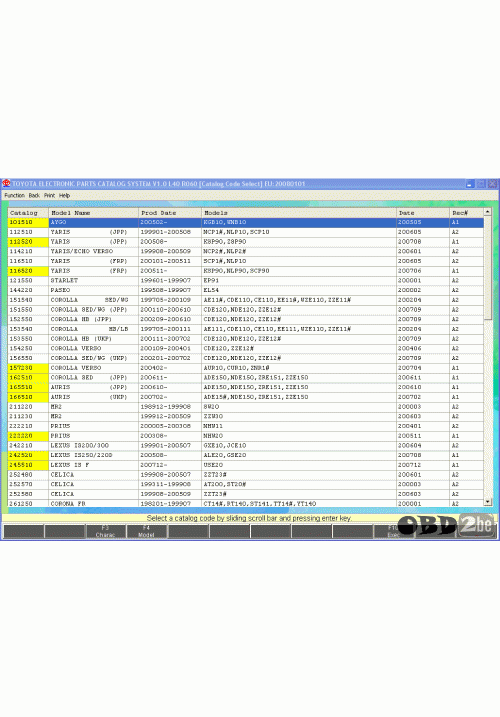This screenshot has height=717, width=500.
Task: Click the Catalog column header
Action: [x=28, y=213]
